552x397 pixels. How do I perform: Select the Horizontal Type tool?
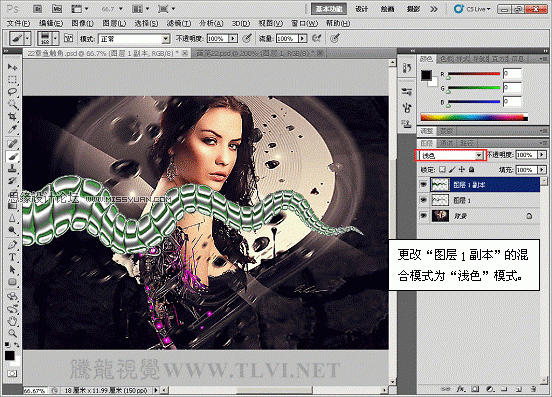point(12,257)
